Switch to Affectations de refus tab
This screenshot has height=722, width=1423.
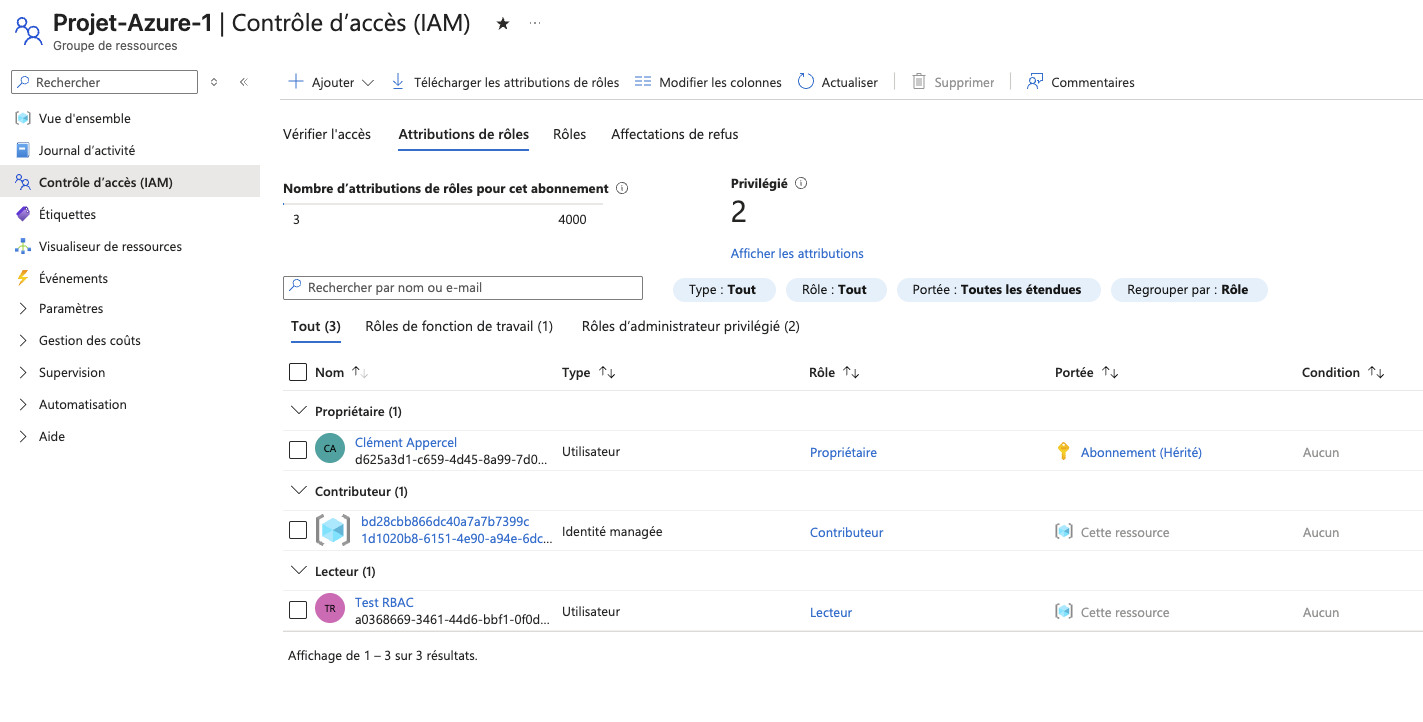[x=675, y=134]
